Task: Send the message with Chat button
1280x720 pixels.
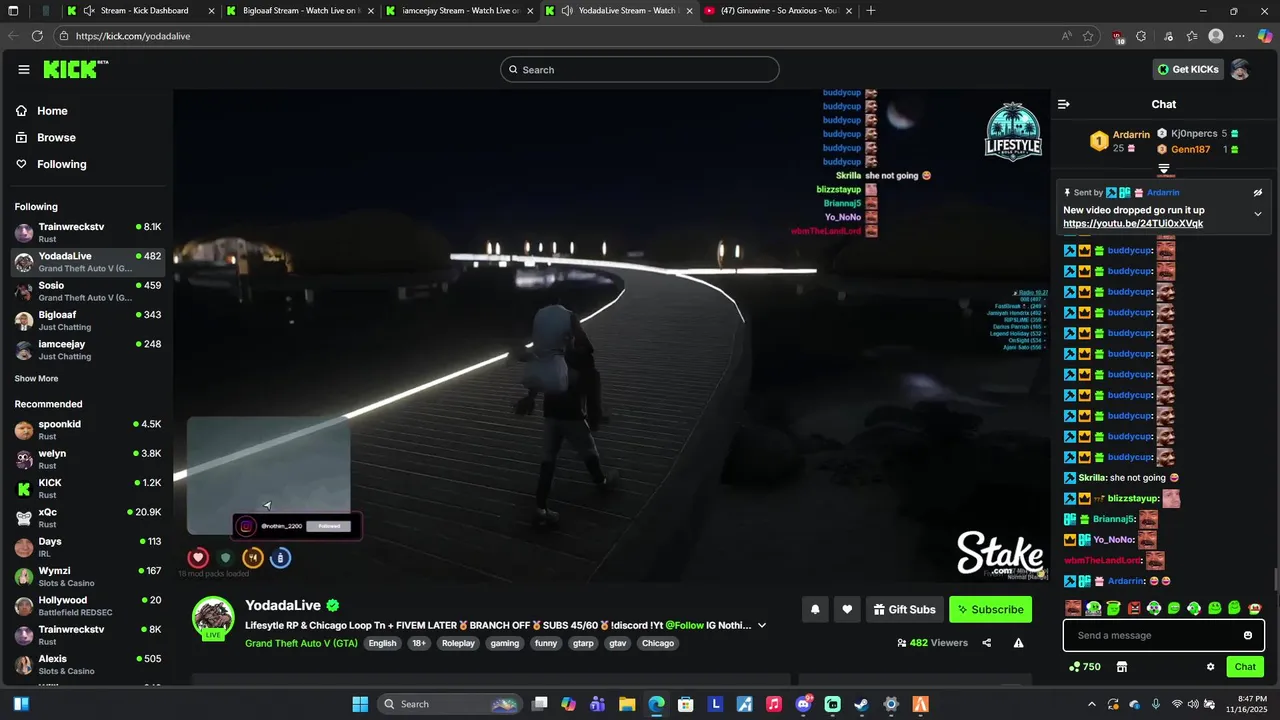Action: pos(1245,667)
